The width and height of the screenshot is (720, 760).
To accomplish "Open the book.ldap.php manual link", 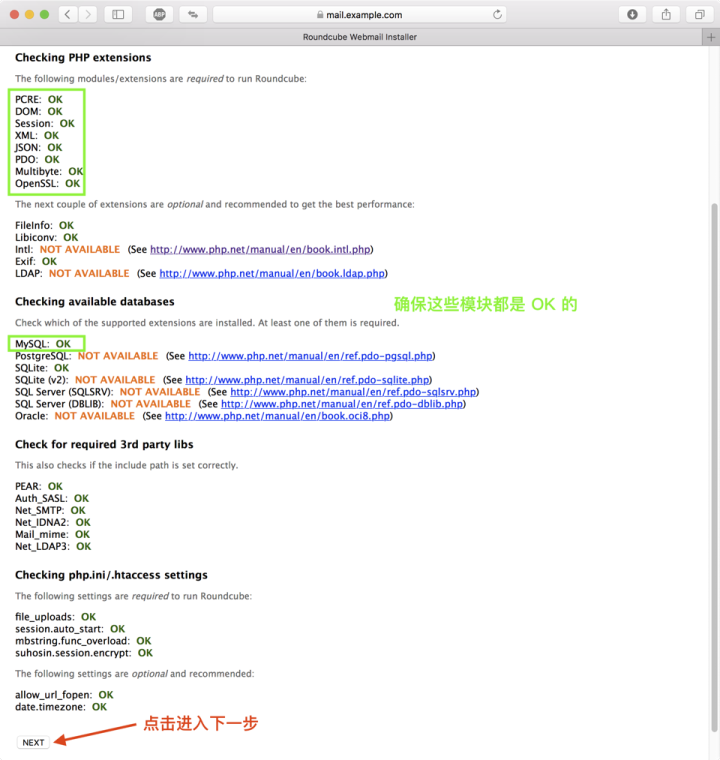I will pyautogui.click(x=272, y=273).
